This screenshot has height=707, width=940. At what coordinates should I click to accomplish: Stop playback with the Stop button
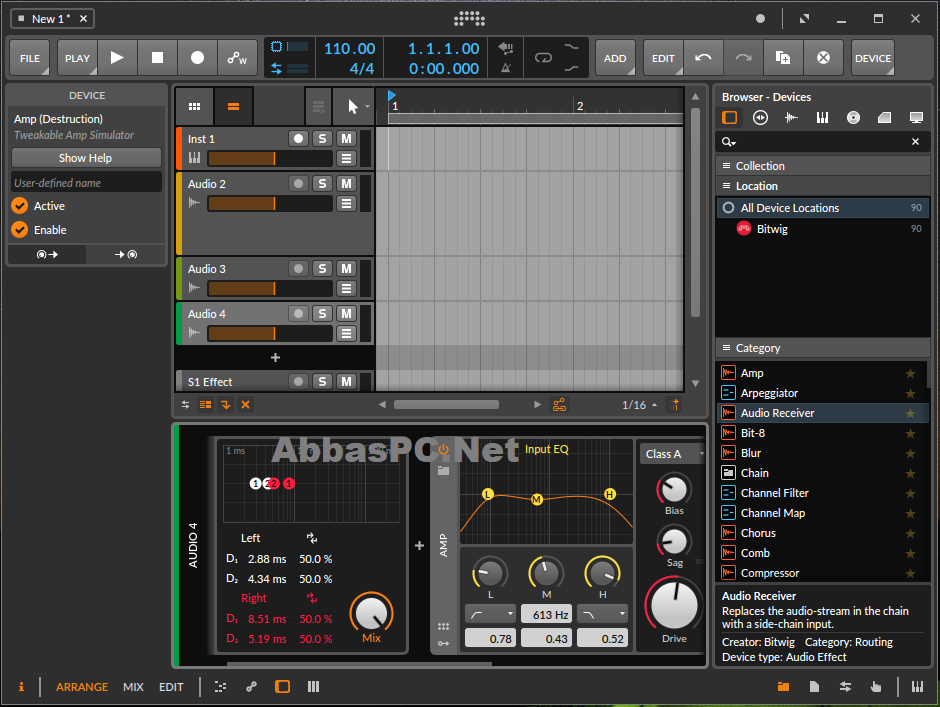158,58
